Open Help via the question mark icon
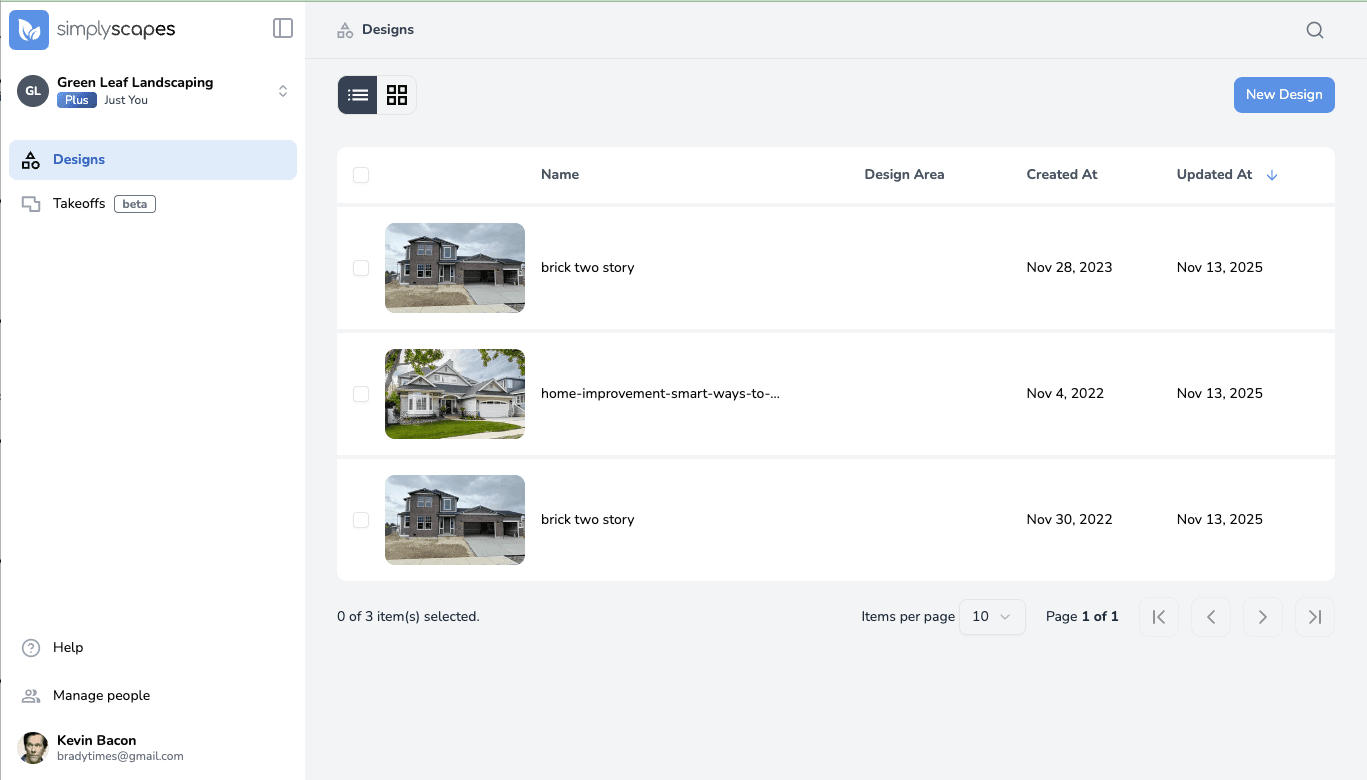 pyautogui.click(x=29, y=647)
